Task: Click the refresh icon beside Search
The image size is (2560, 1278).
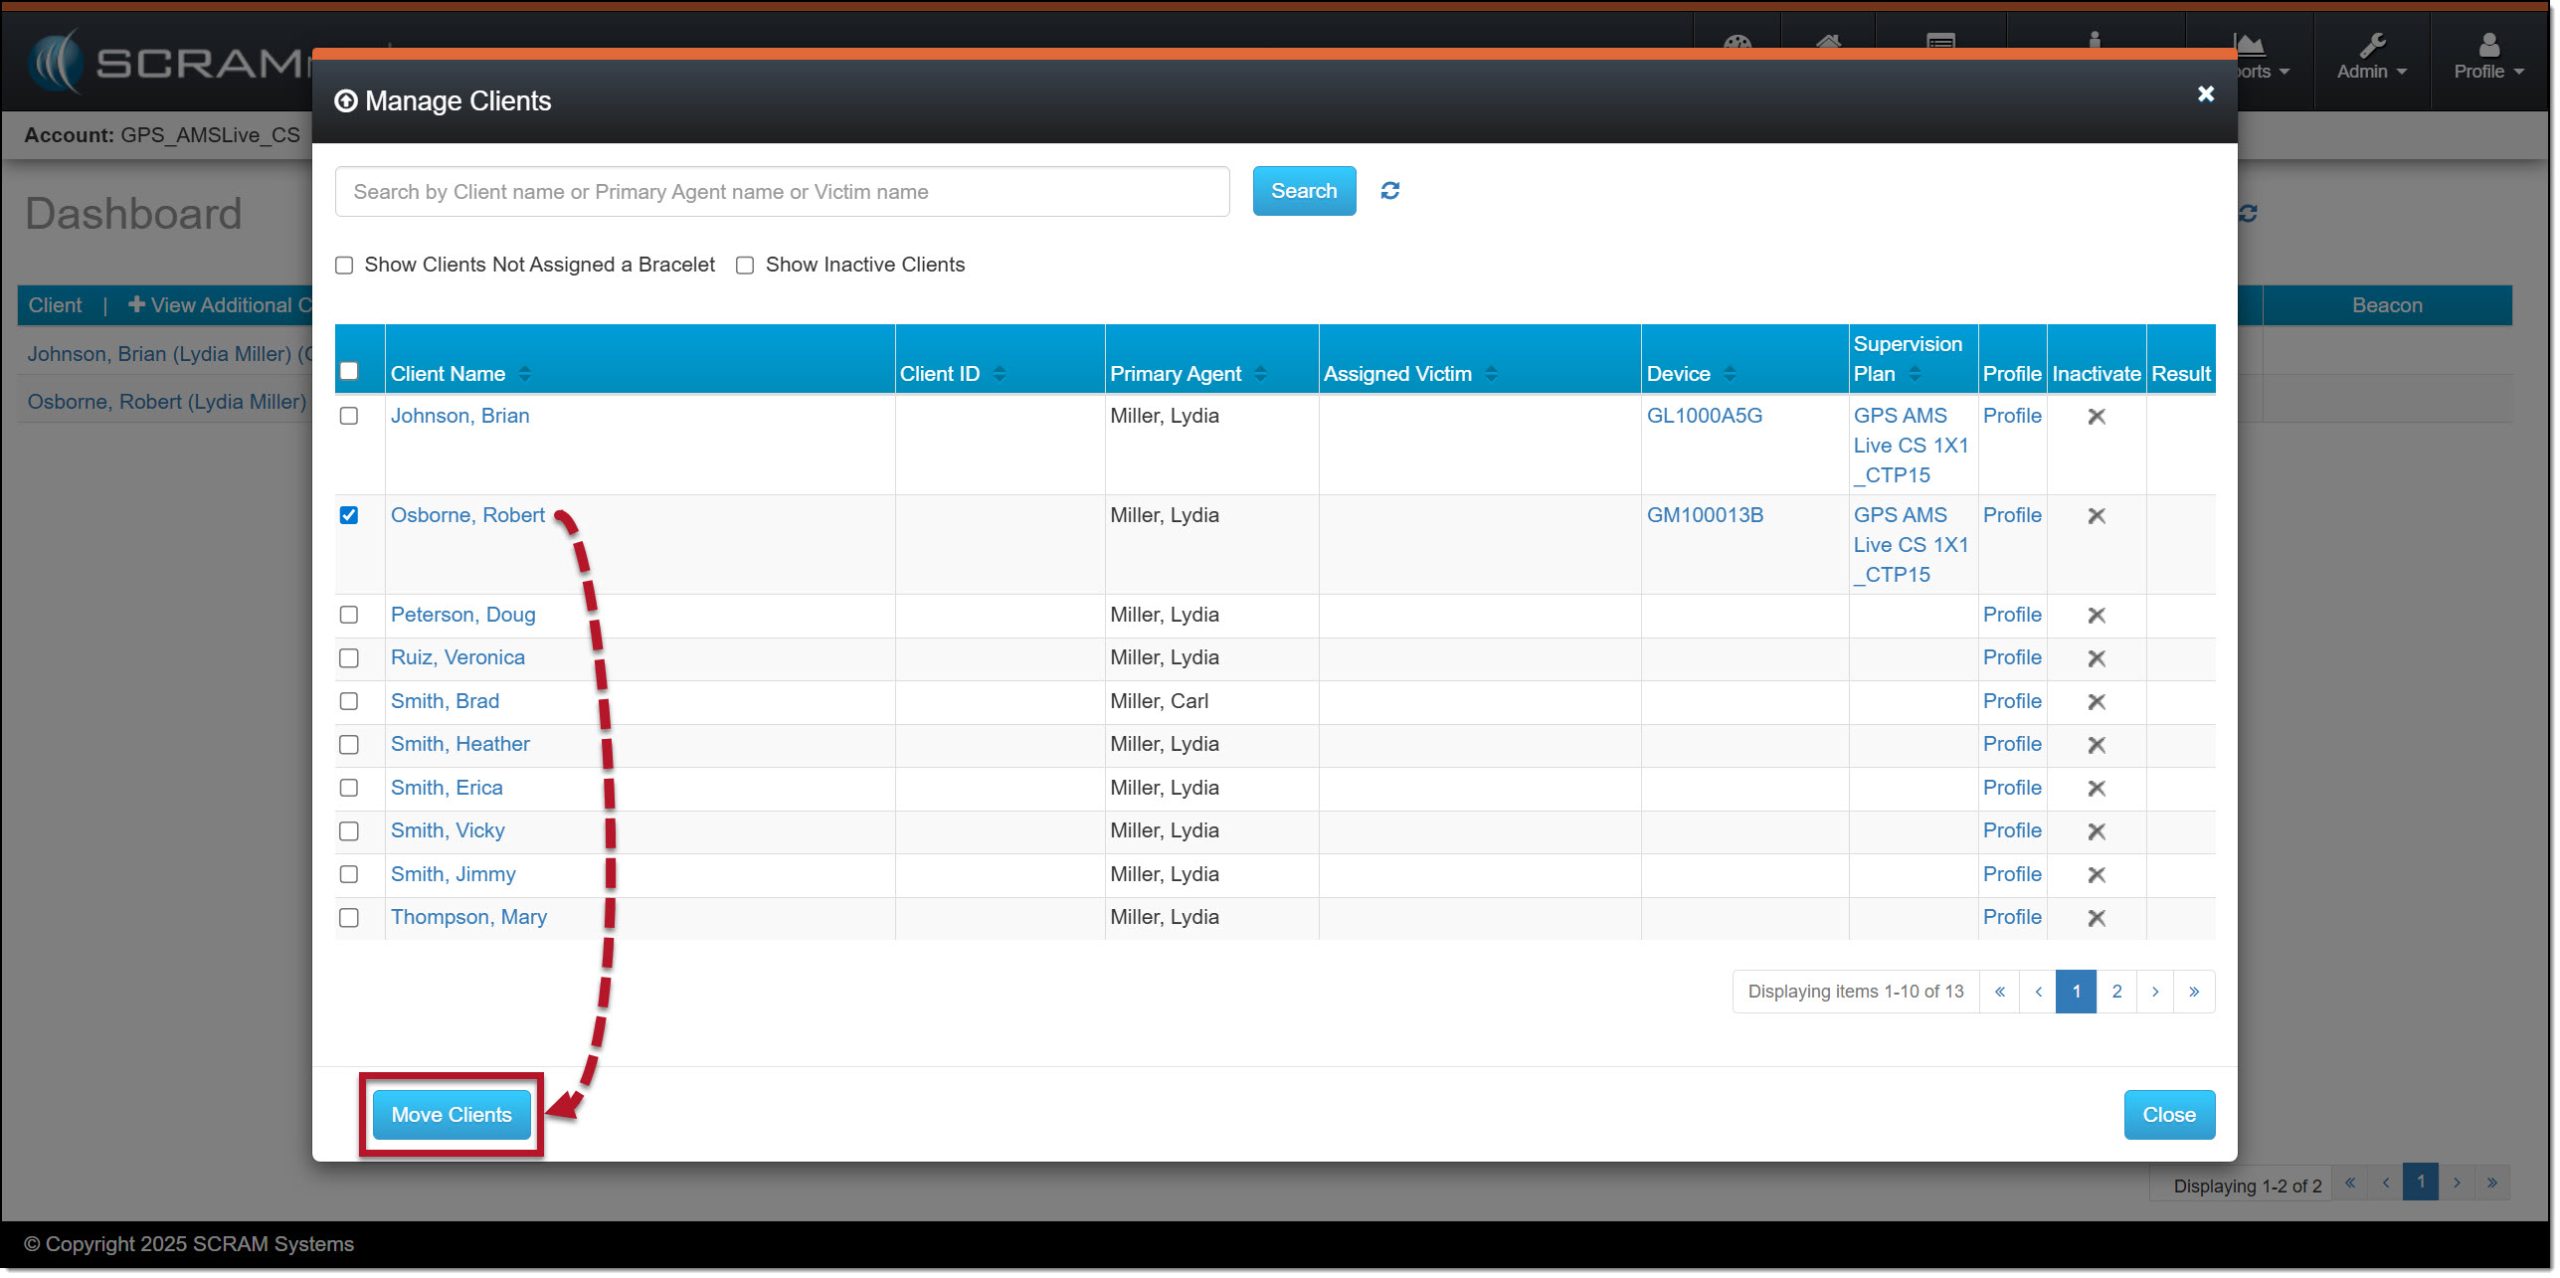Action: coord(1389,190)
